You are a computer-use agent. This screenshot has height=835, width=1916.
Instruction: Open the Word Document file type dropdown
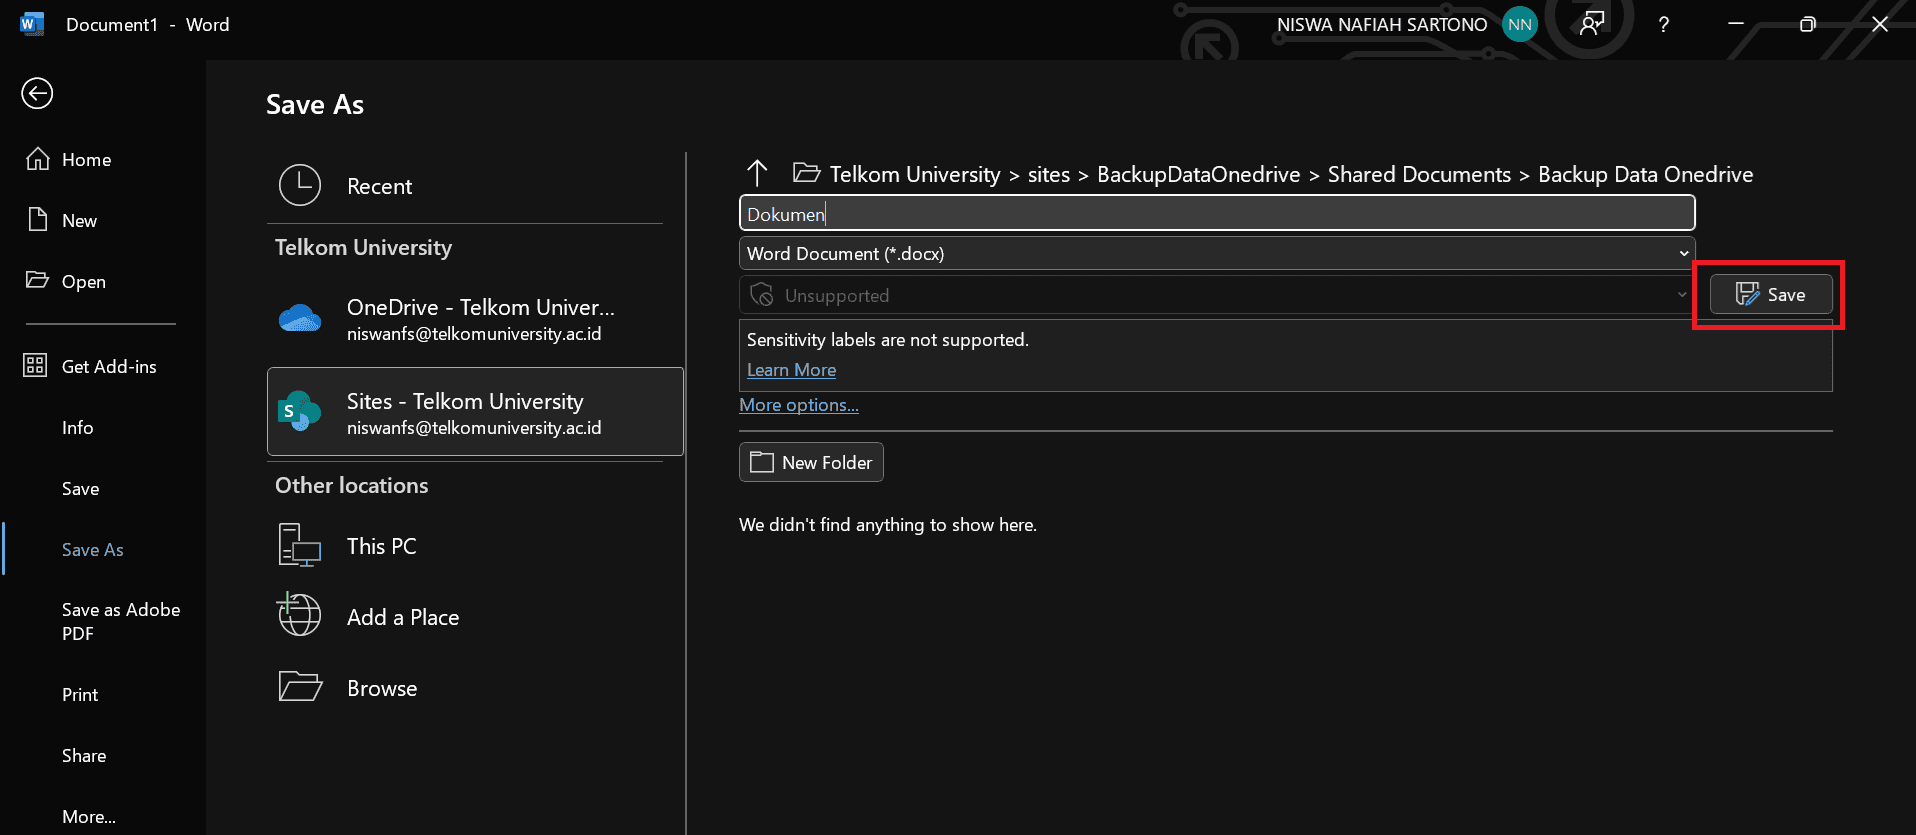coord(1217,254)
